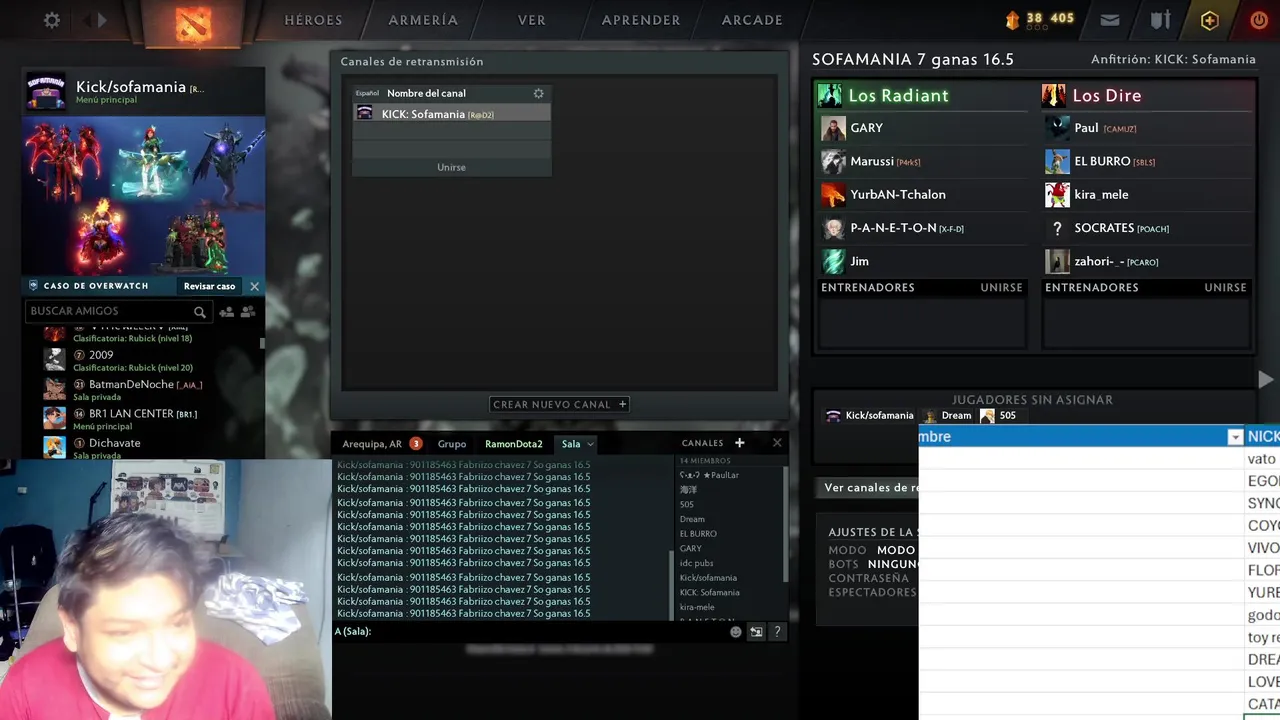The image size is (1280, 720).
Task: Click the chat message input A (Sala)
Action: coord(530,632)
